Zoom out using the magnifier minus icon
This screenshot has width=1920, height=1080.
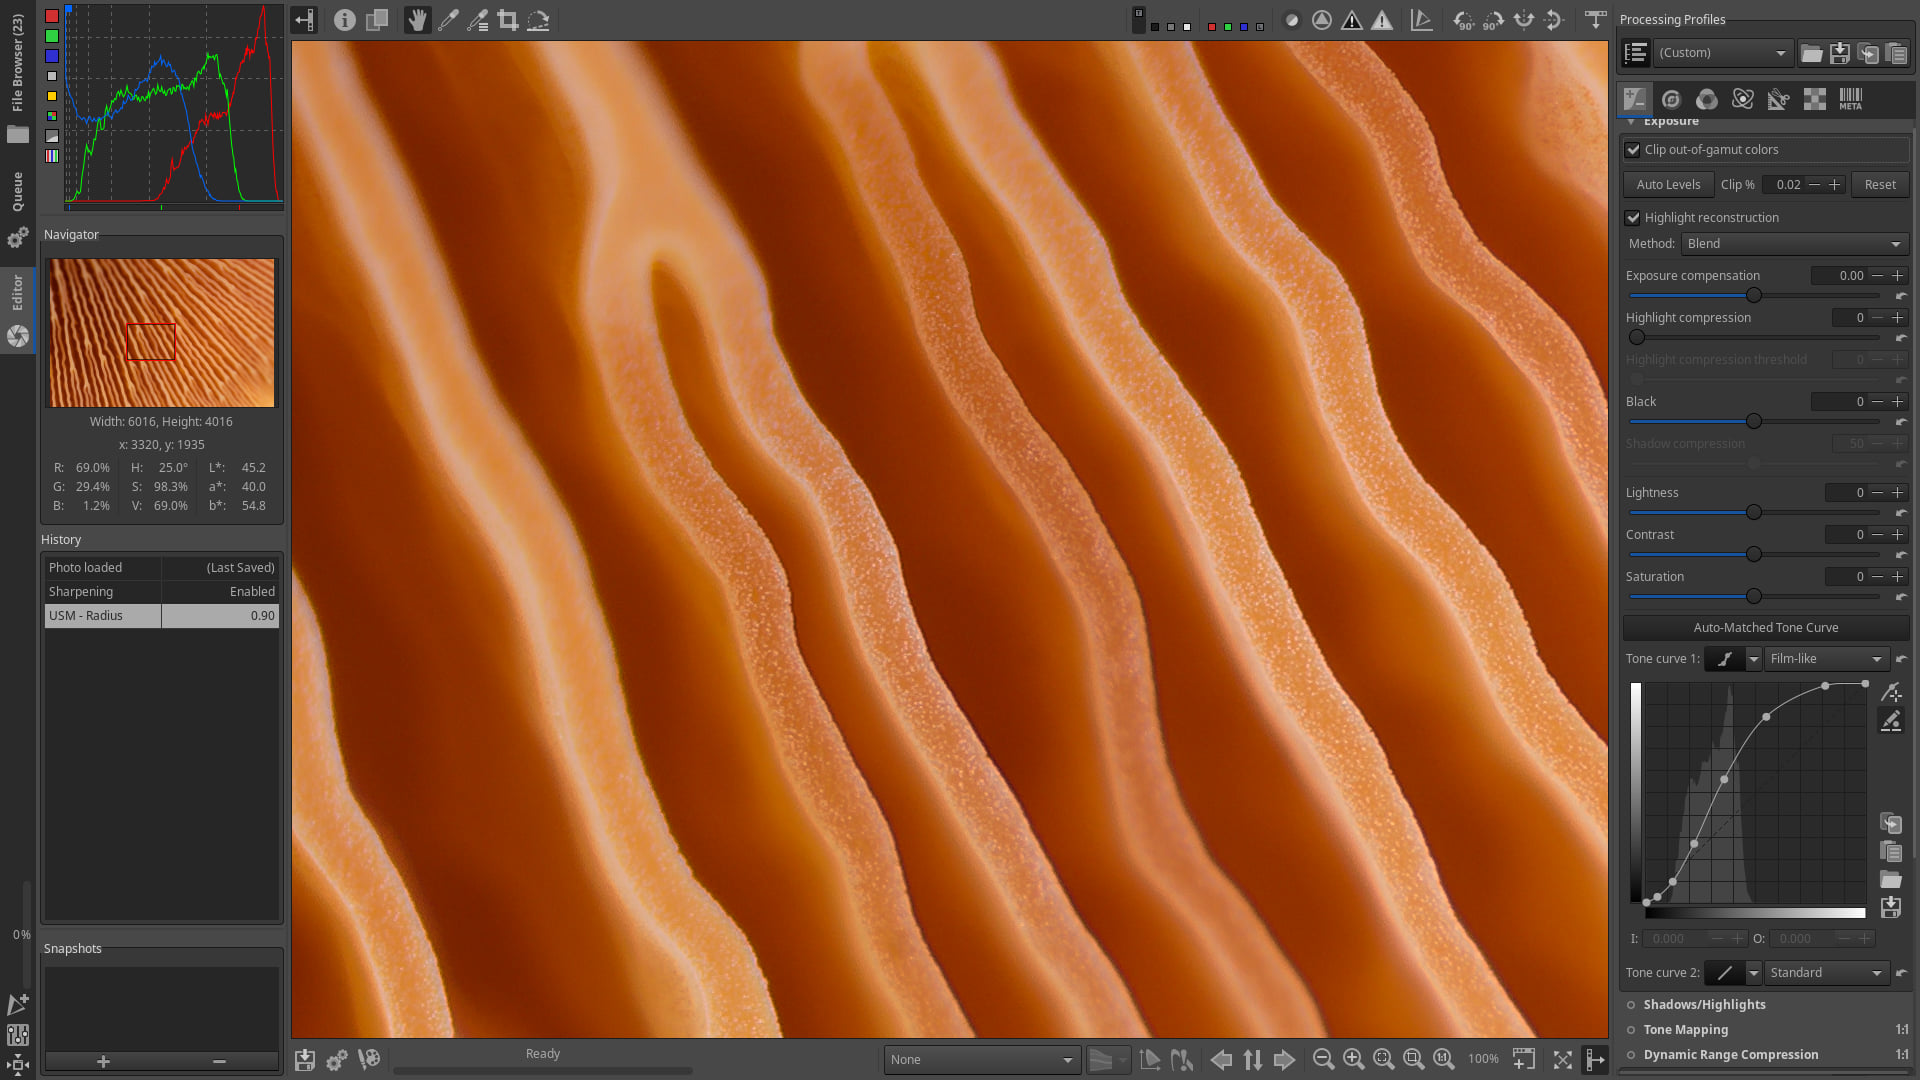(x=1323, y=1059)
